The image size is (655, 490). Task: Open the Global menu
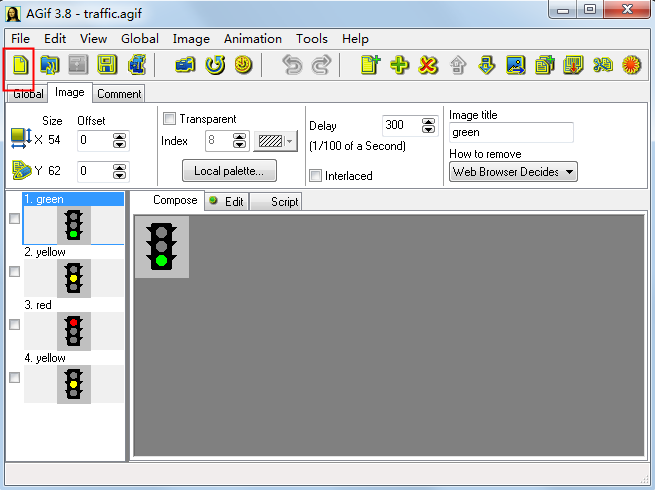(140, 39)
